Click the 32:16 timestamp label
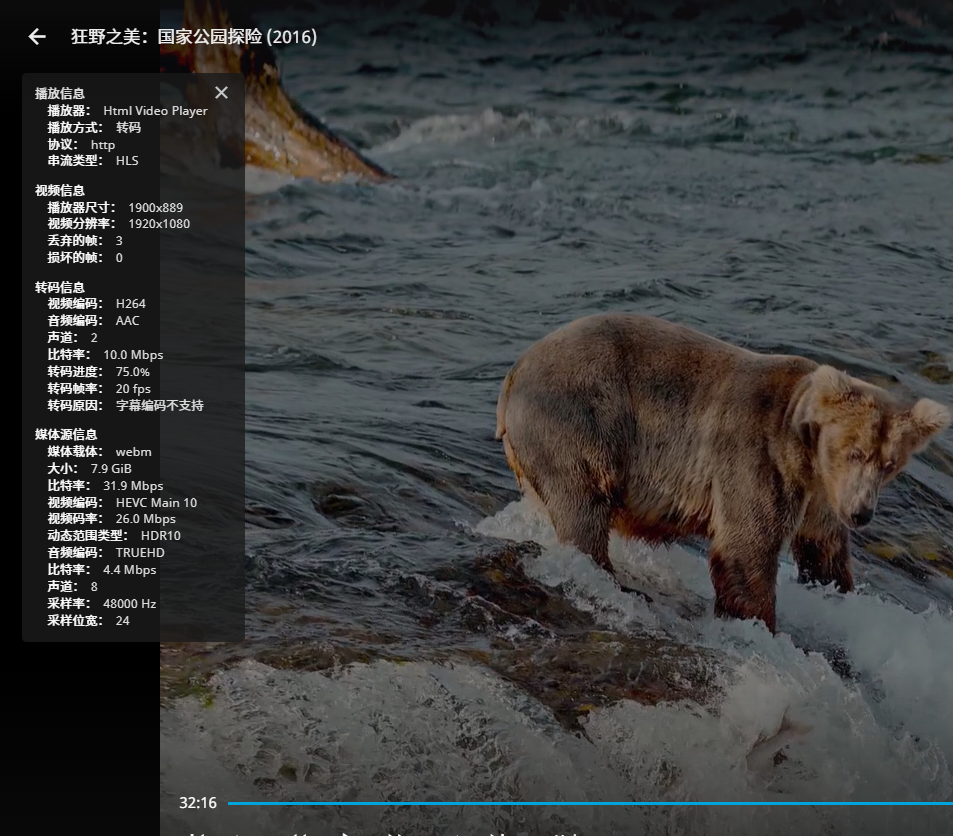The height and width of the screenshot is (836, 953). (201, 803)
